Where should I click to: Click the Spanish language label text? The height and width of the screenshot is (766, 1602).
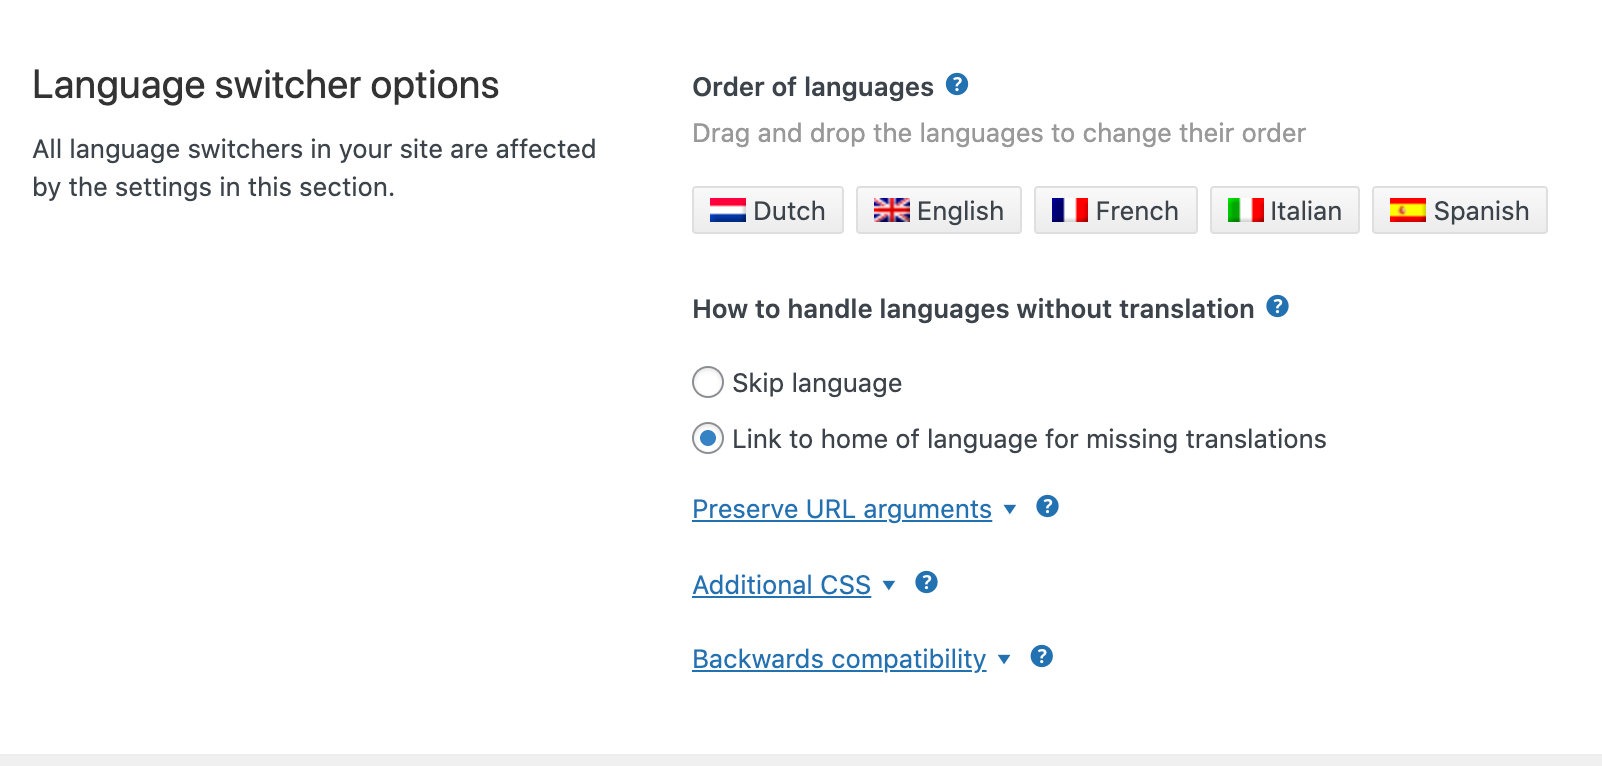click(x=1481, y=211)
